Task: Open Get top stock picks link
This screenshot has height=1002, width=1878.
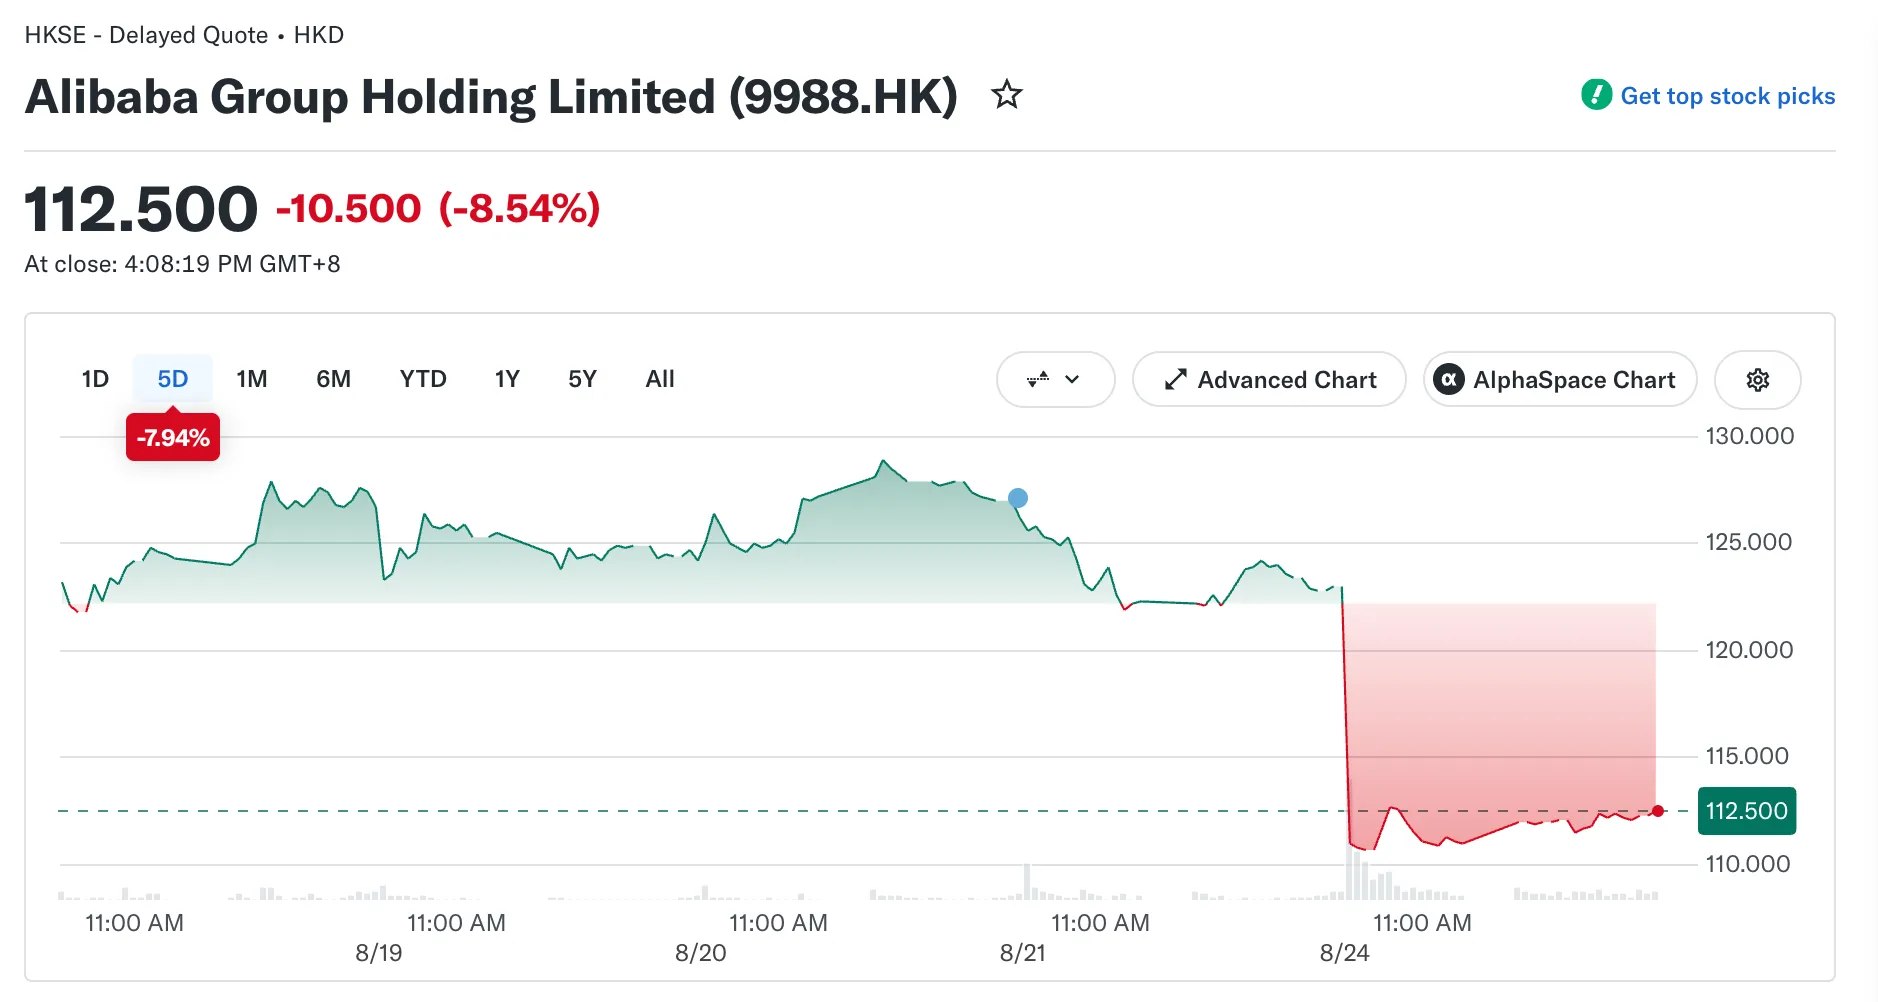Action: [1727, 96]
